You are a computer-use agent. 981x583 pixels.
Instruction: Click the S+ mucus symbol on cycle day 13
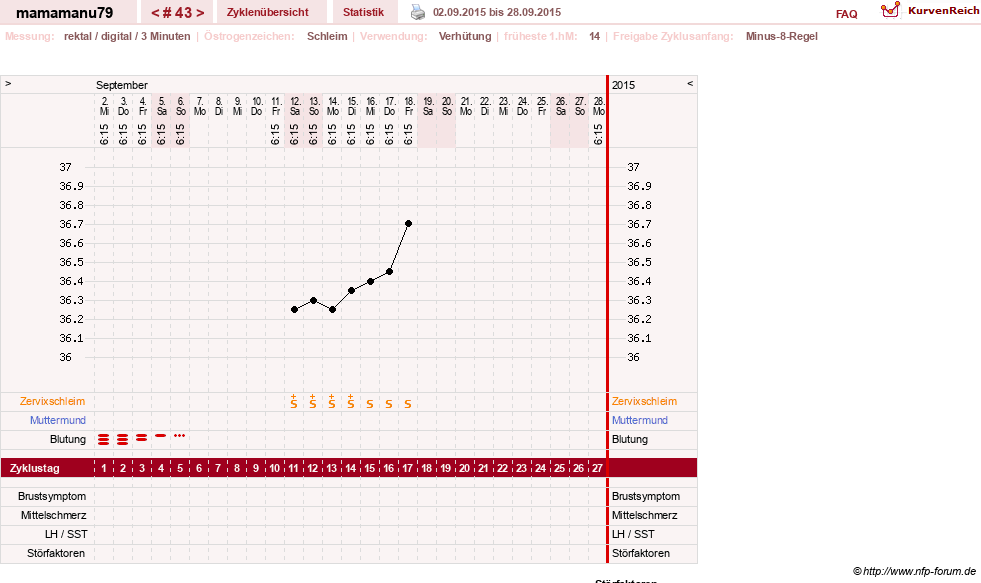click(332, 402)
